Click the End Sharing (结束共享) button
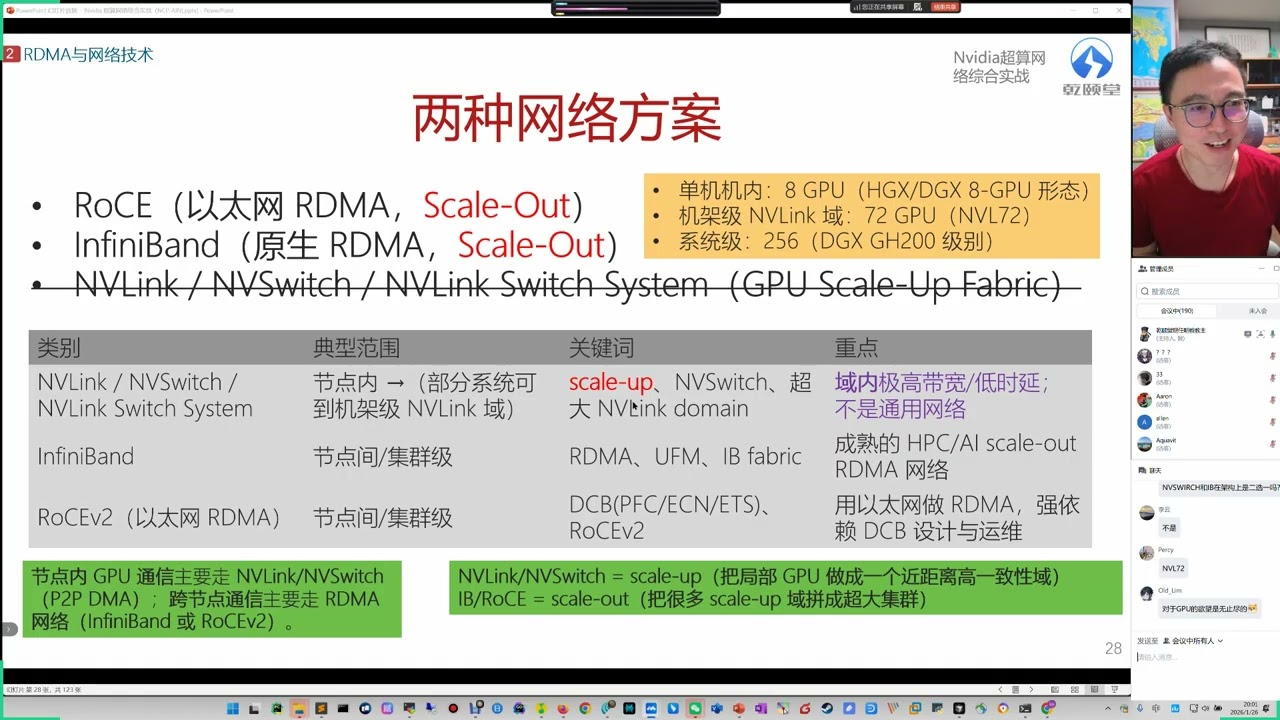The image size is (1280, 720). pyautogui.click(x=945, y=7)
